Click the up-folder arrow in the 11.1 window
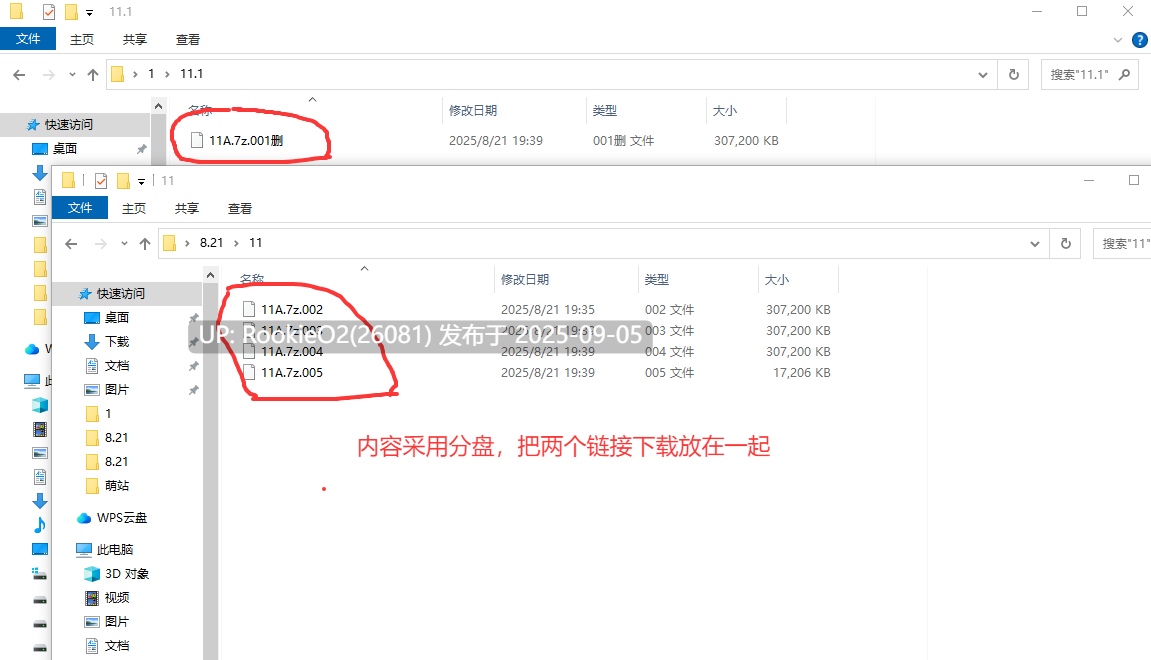This screenshot has height=660, width=1151. (92, 74)
